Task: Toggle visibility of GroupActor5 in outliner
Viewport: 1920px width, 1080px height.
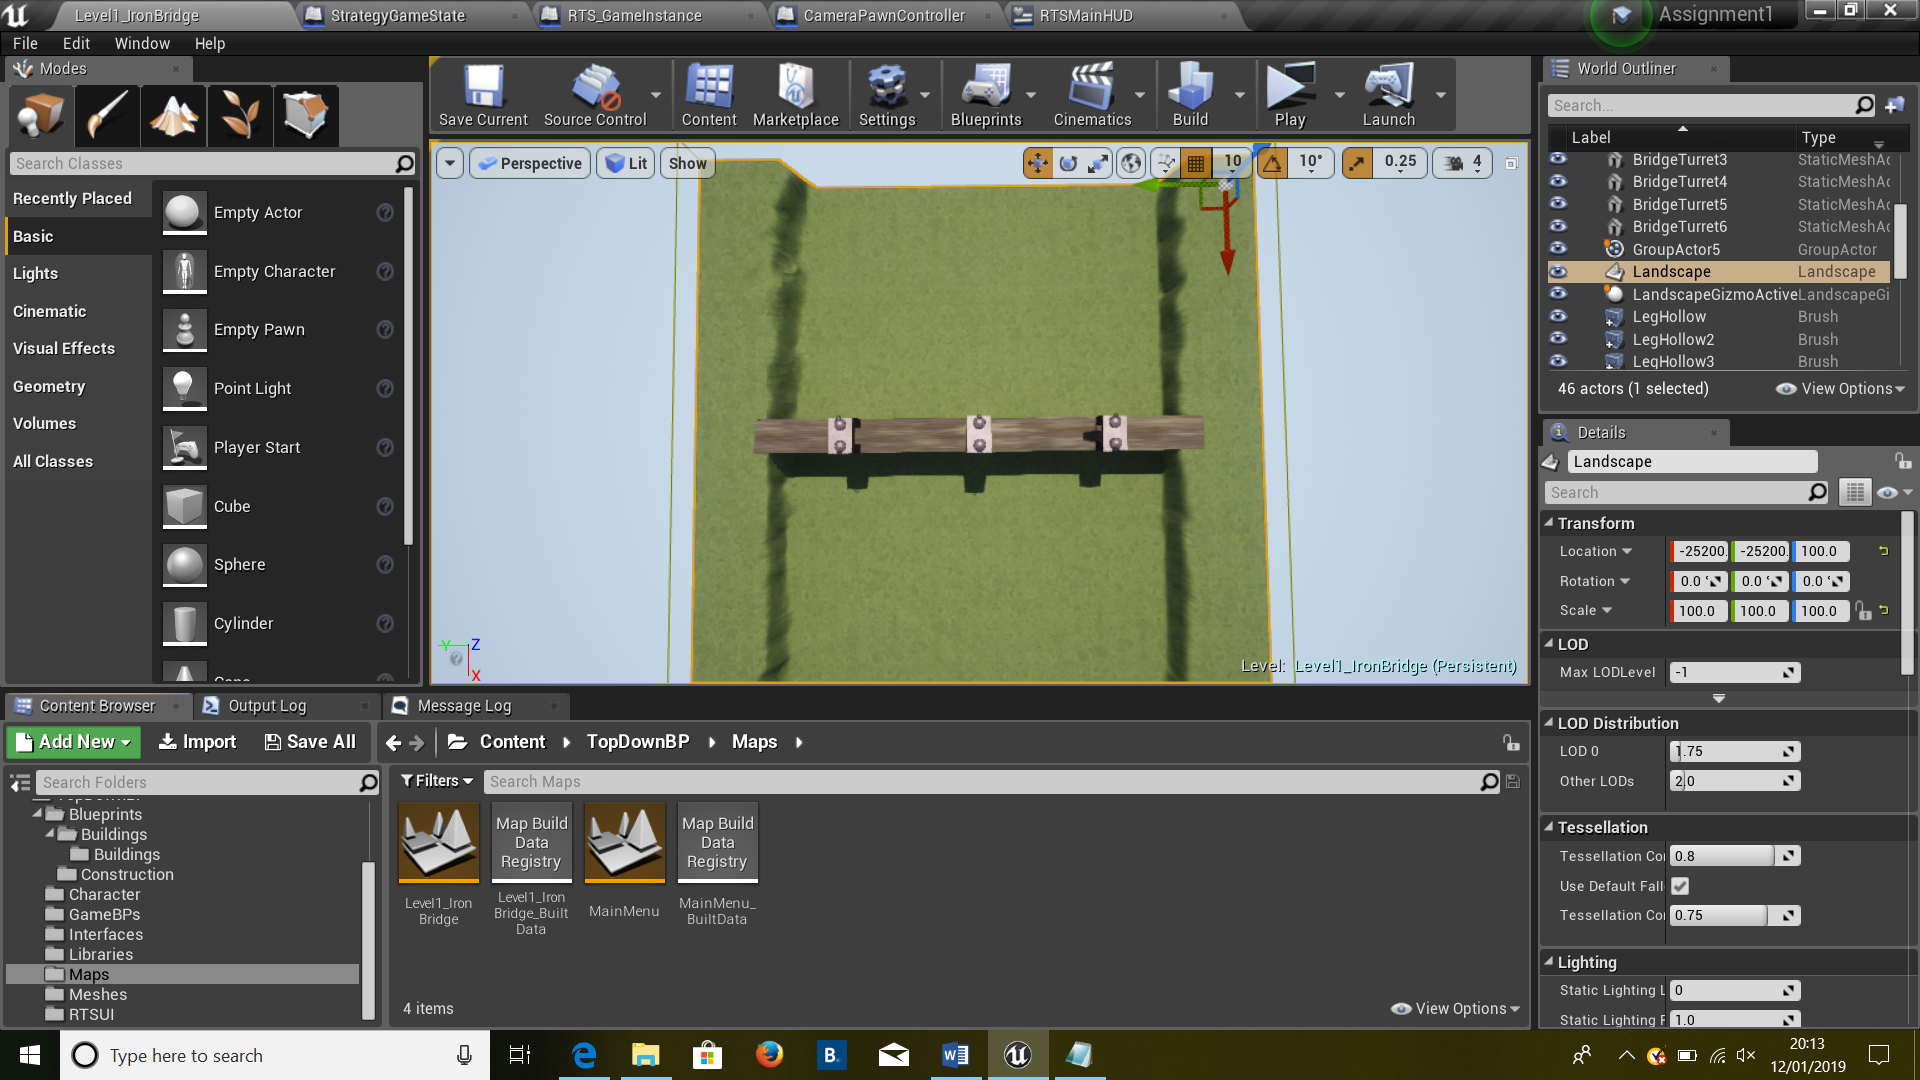Action: pos(1558,248)
